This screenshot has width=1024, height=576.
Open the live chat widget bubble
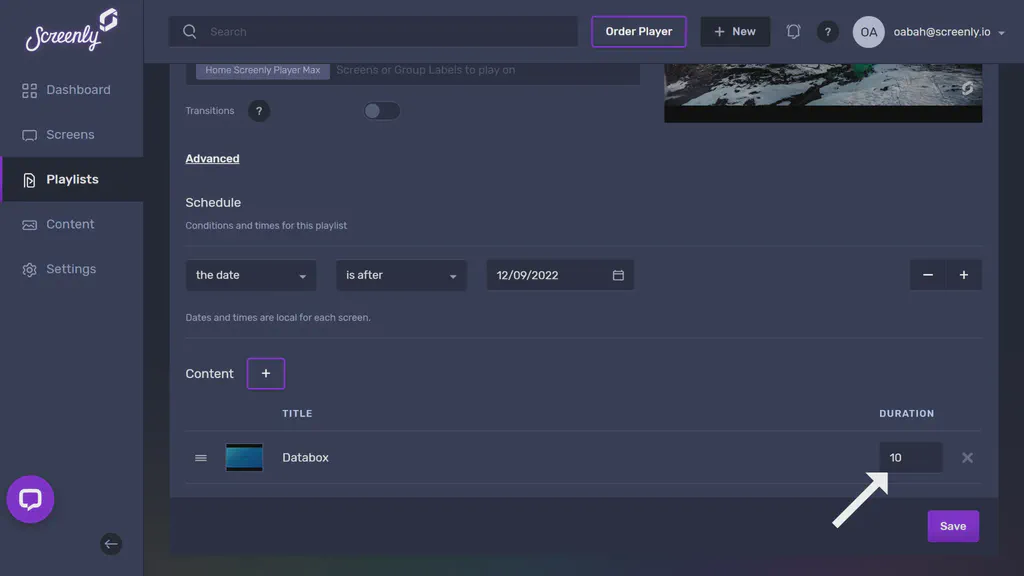(30, 499)
